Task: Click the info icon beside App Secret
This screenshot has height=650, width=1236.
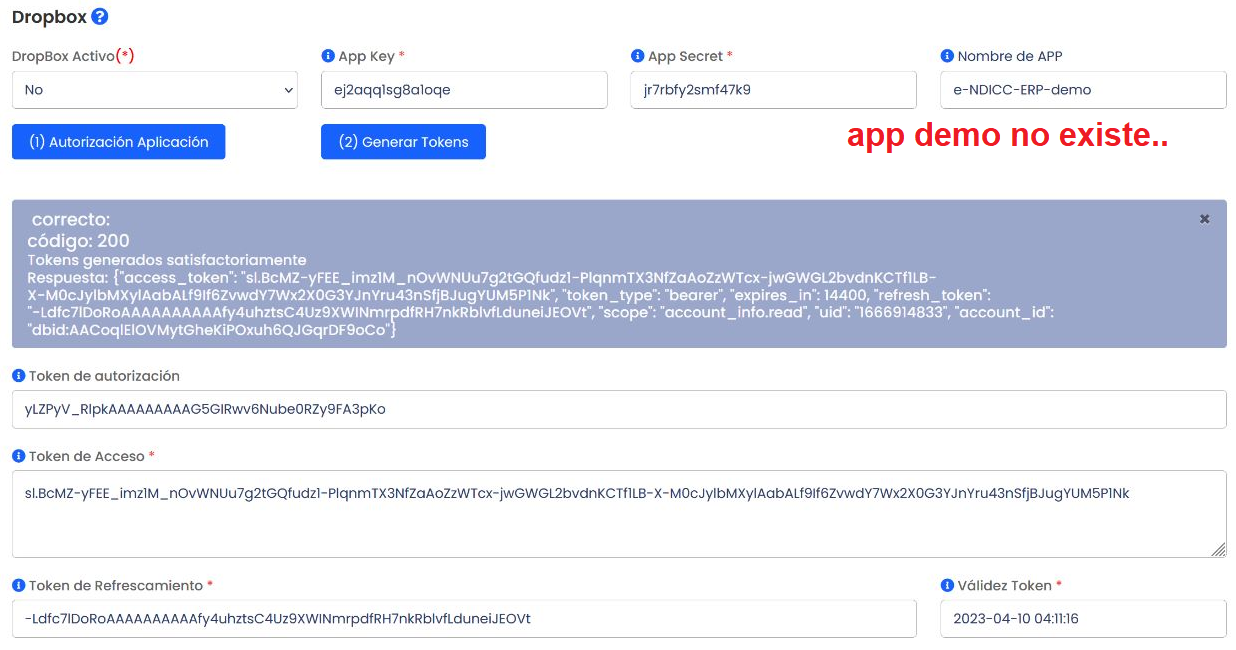Action: click(x=638, y=57)
